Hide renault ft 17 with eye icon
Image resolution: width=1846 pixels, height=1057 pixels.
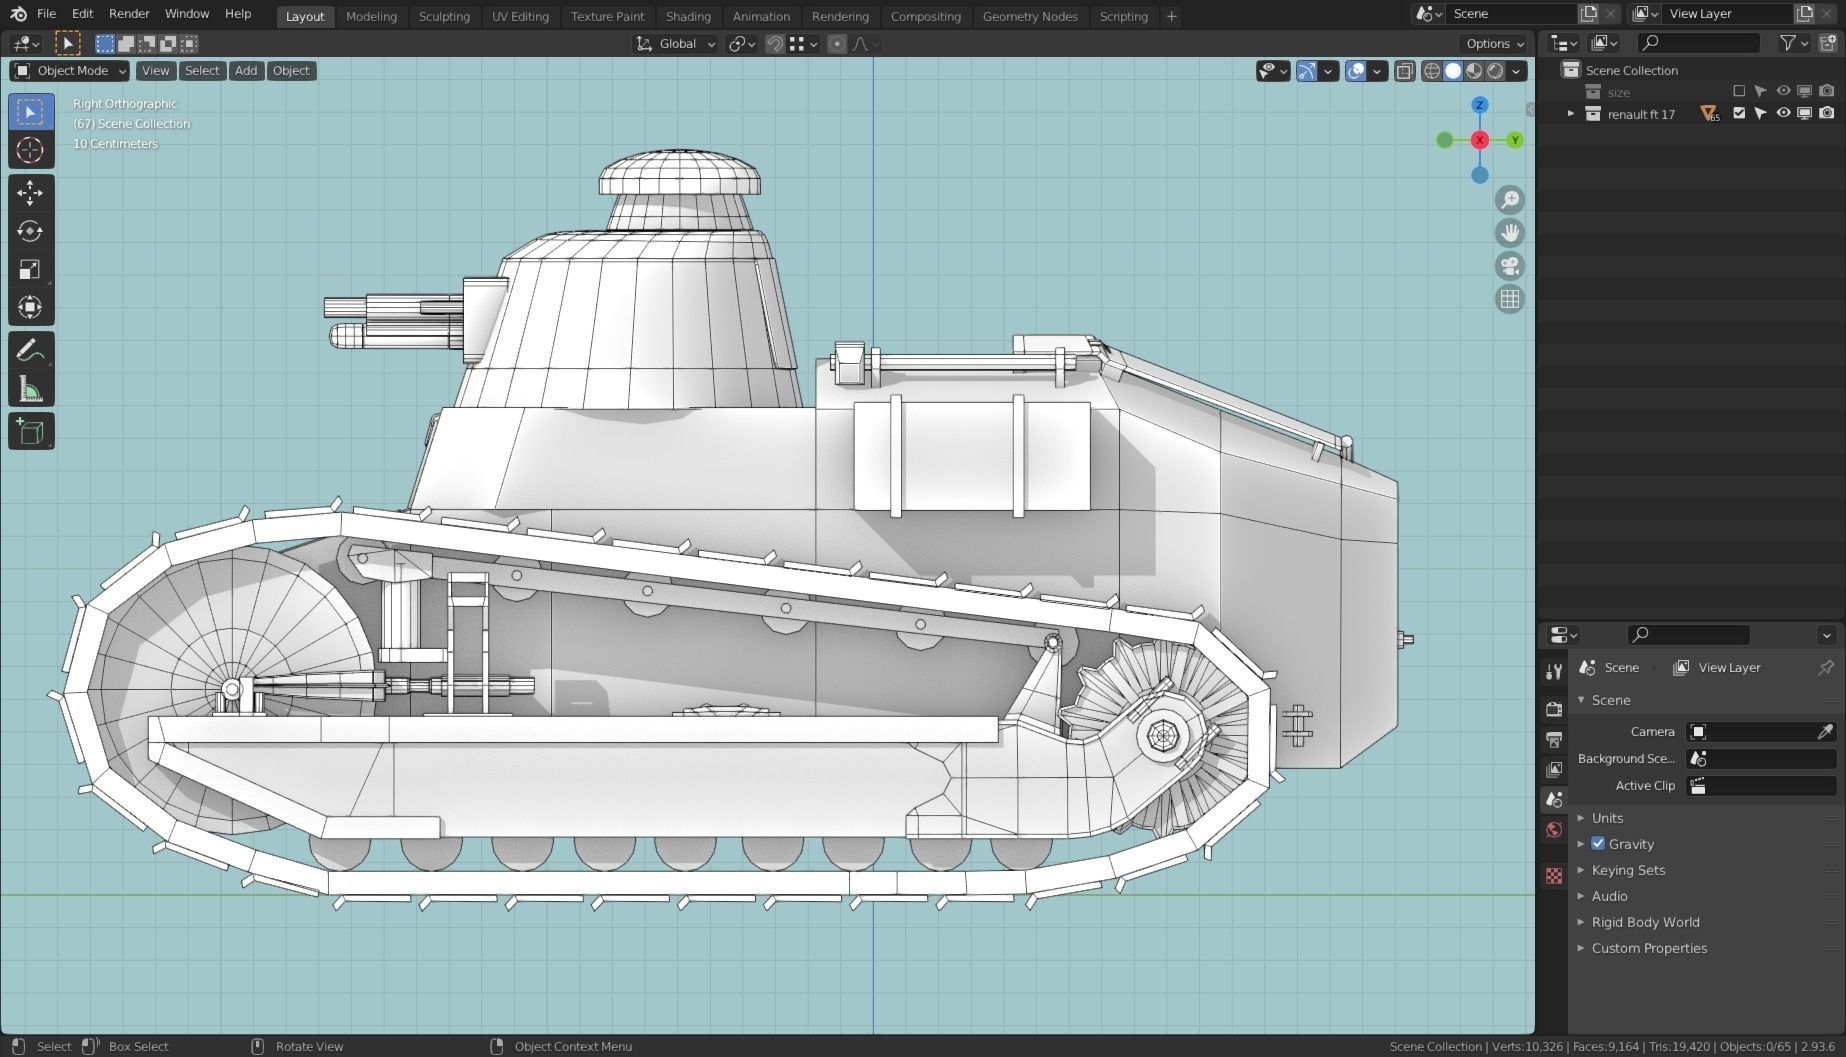tap(1783, 113)
